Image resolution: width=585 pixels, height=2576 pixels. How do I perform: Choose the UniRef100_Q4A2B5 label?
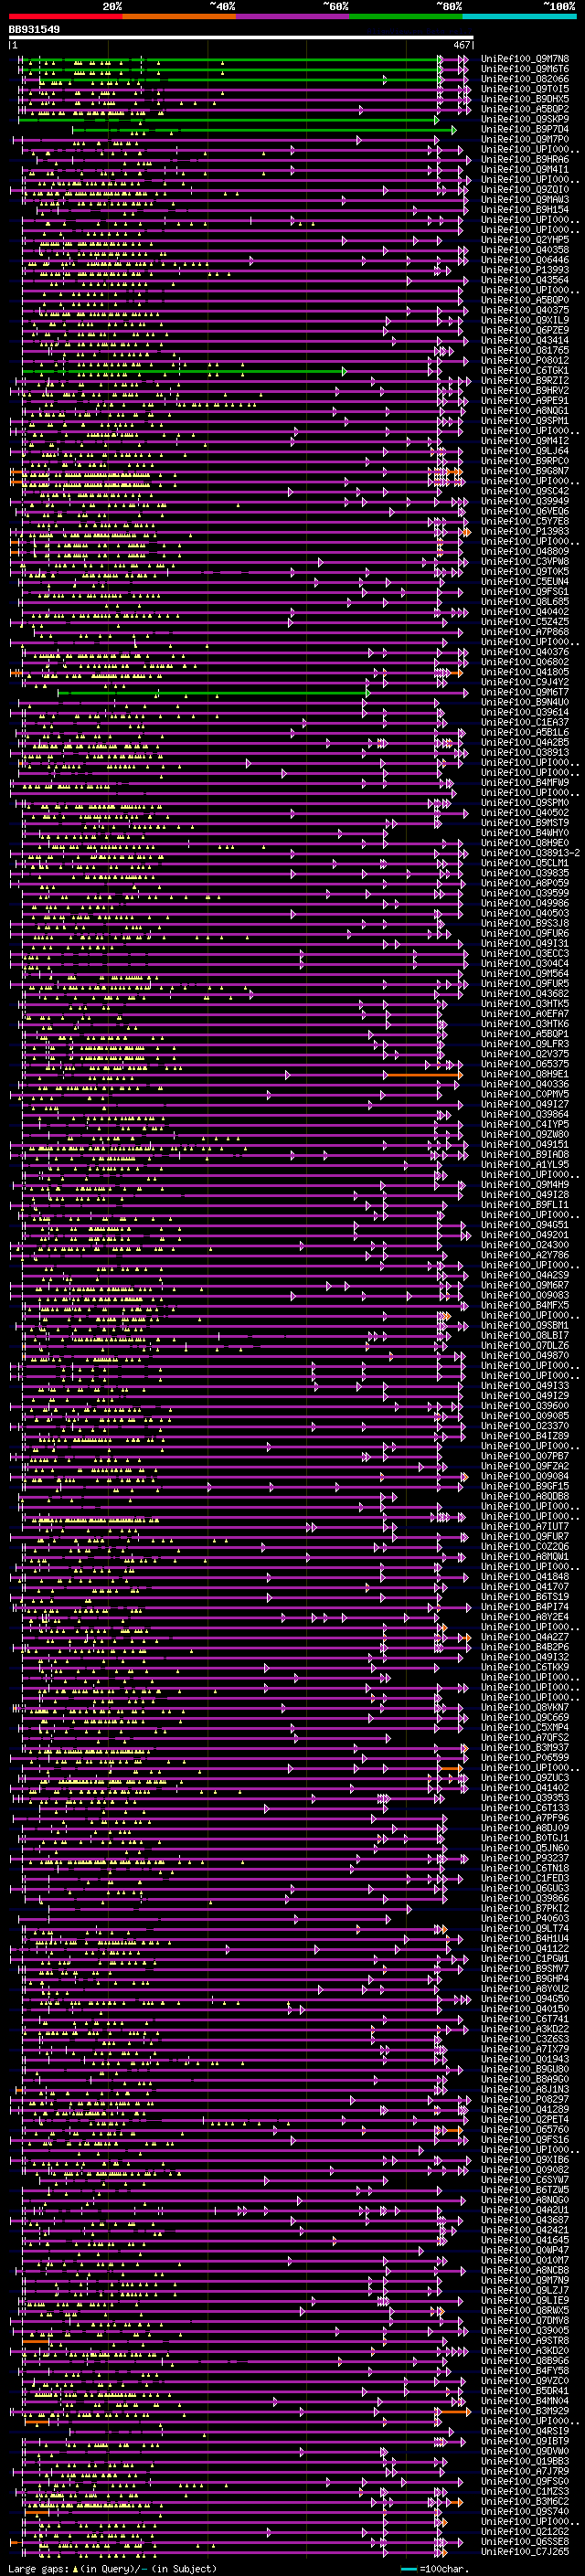tap(525, 742)
